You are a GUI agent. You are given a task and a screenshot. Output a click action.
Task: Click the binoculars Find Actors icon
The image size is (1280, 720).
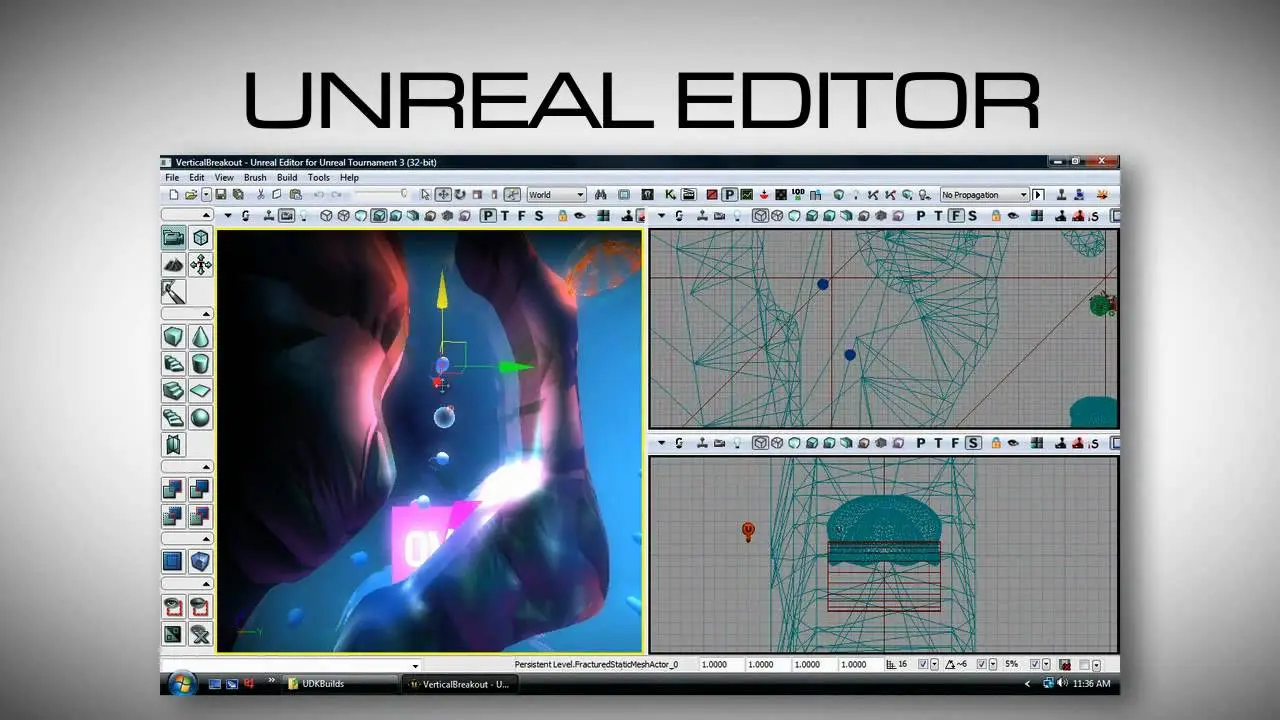(601, 195)
